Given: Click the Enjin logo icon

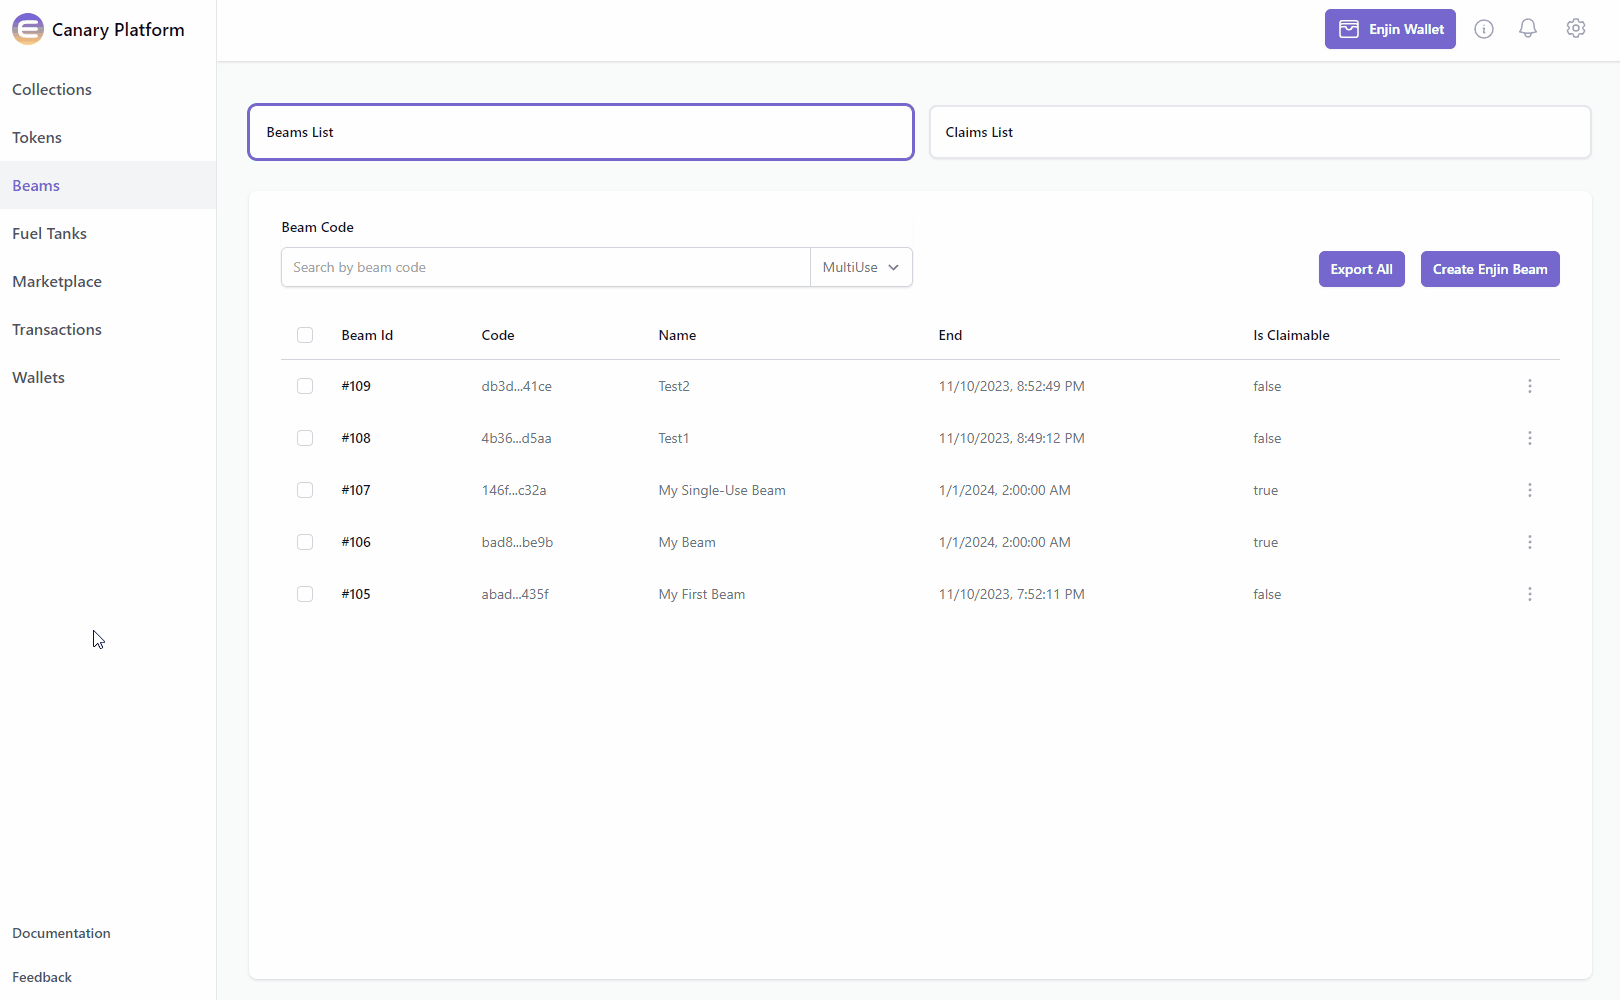Looking at the screenshot, I should tap(28, 29).
